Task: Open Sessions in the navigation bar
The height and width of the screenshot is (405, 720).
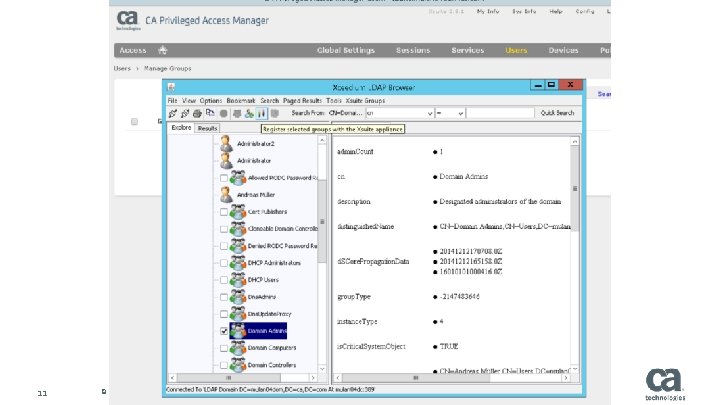Action: pyautogui.click(x=413, y=50)
